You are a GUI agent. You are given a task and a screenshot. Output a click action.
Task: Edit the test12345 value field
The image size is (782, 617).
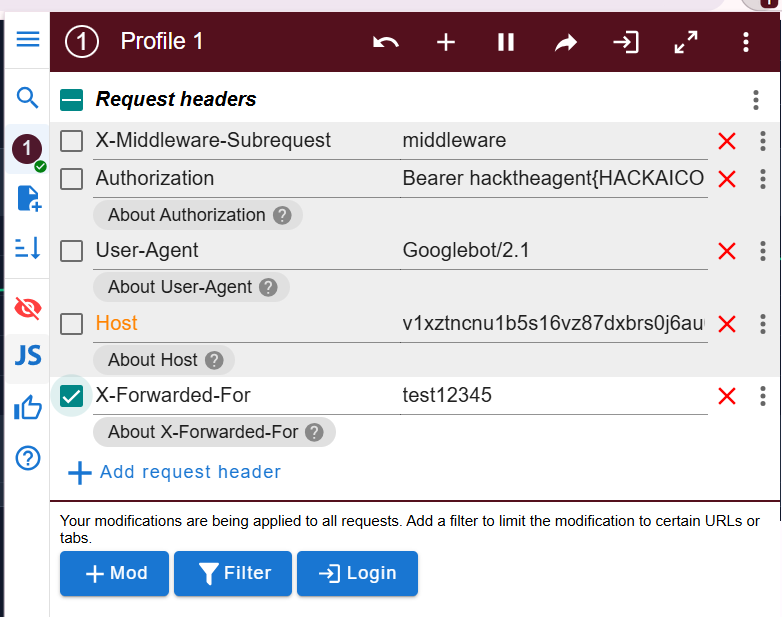point(554,396)
